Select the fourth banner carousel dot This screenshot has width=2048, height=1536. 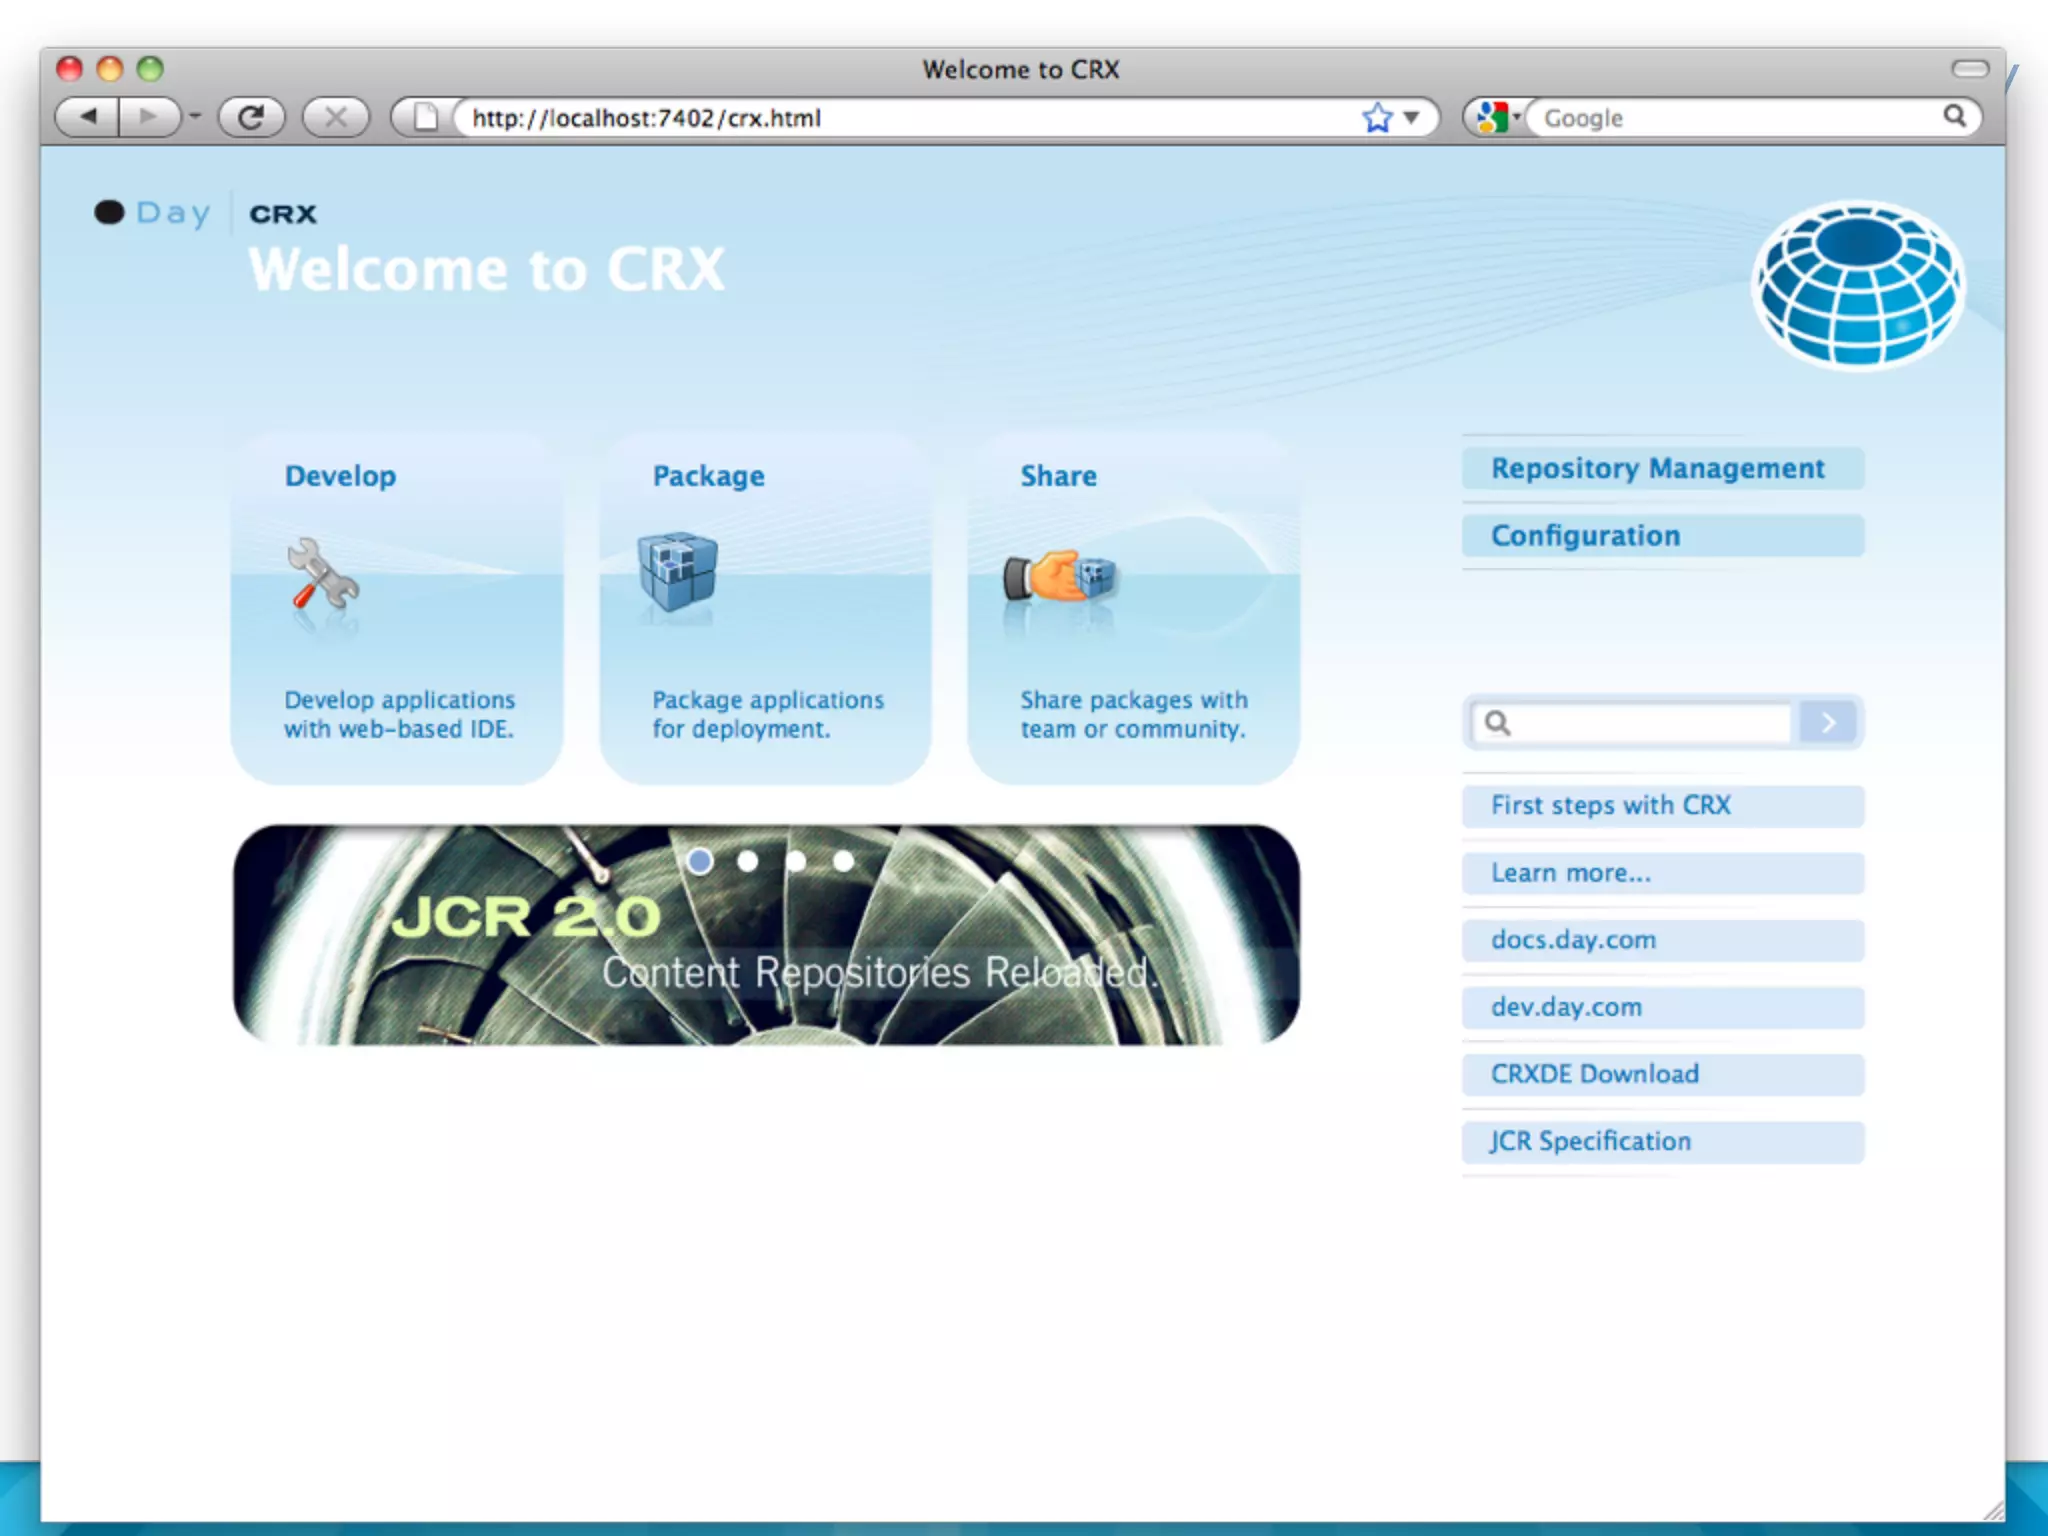pos(844,861)
